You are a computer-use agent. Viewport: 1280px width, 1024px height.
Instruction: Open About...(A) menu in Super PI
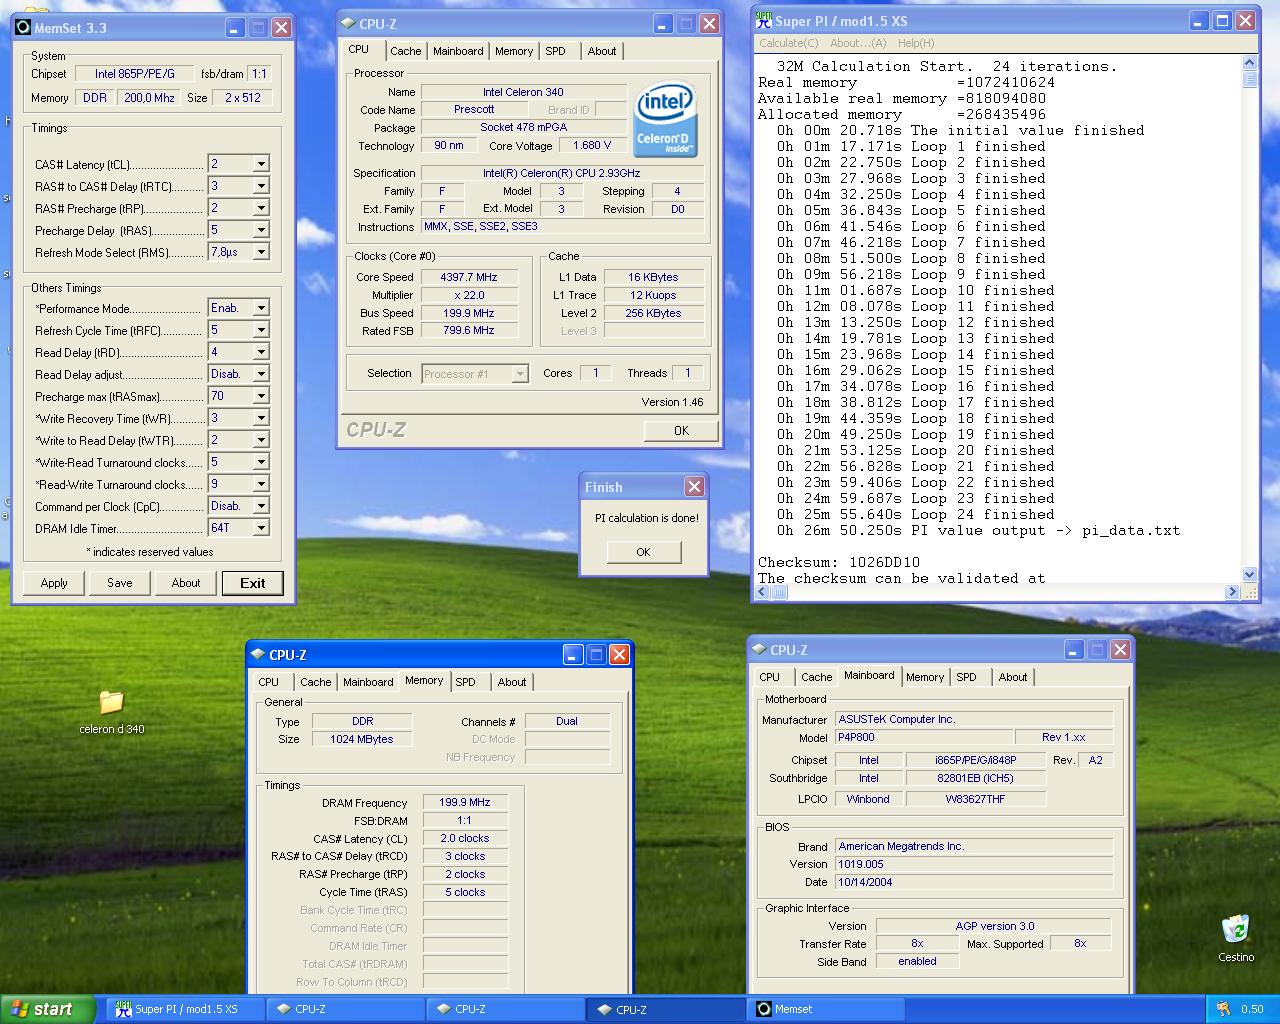click(x=858, y=43)
